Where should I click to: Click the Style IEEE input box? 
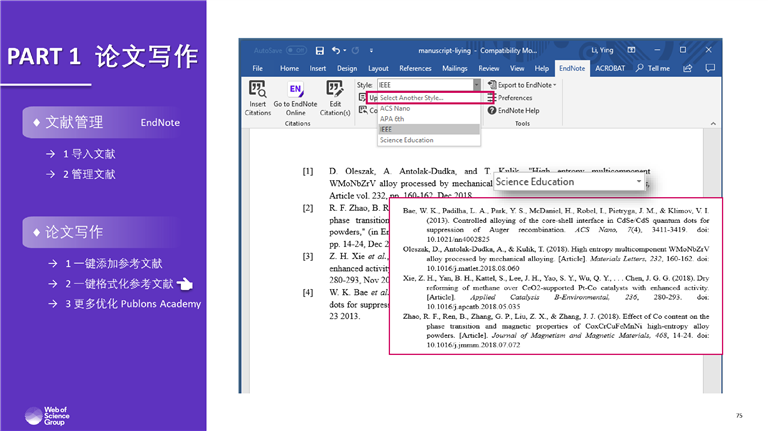(425, 85)
